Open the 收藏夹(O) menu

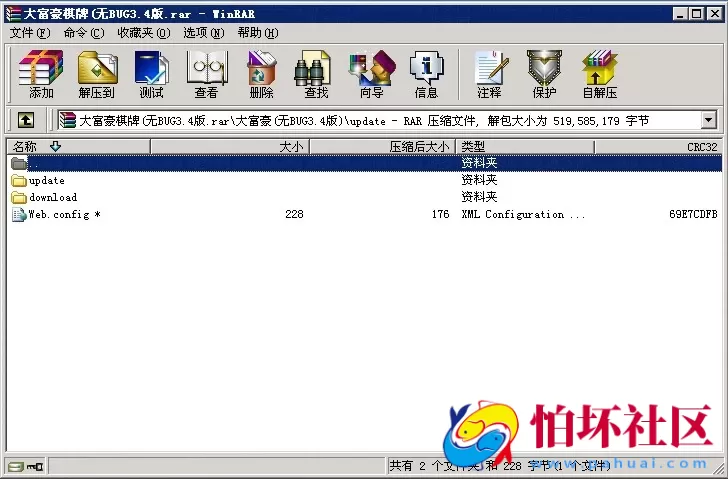point(144,33)
